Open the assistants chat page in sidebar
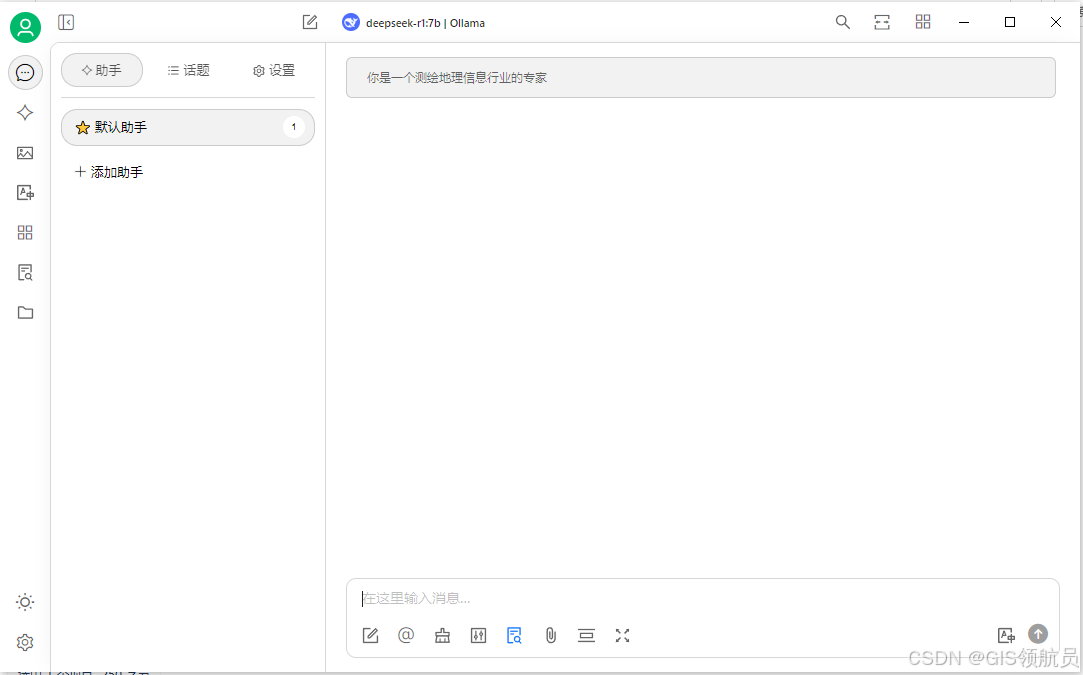The height and width of the screenshot is (675, 1083). click(26, 73)
